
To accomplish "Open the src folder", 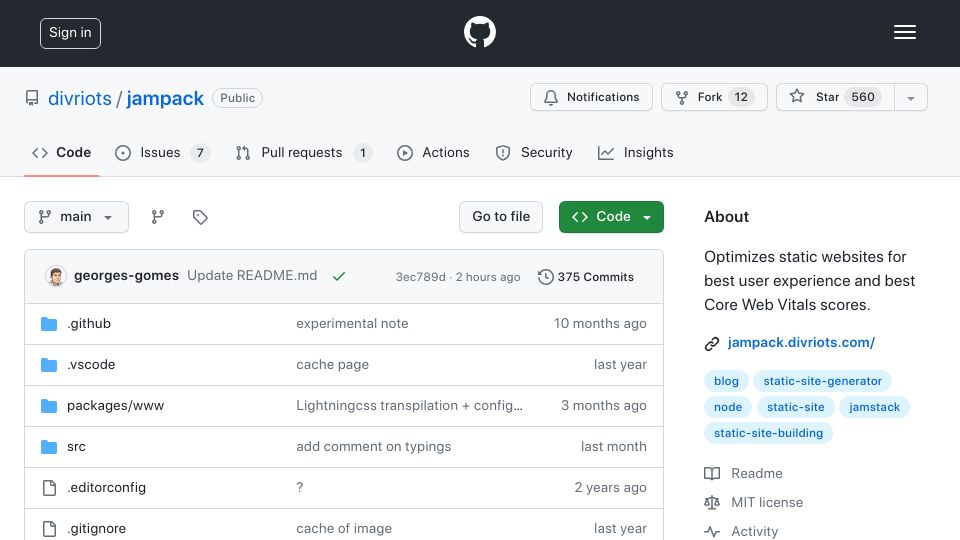I will [x=77, y=446].
